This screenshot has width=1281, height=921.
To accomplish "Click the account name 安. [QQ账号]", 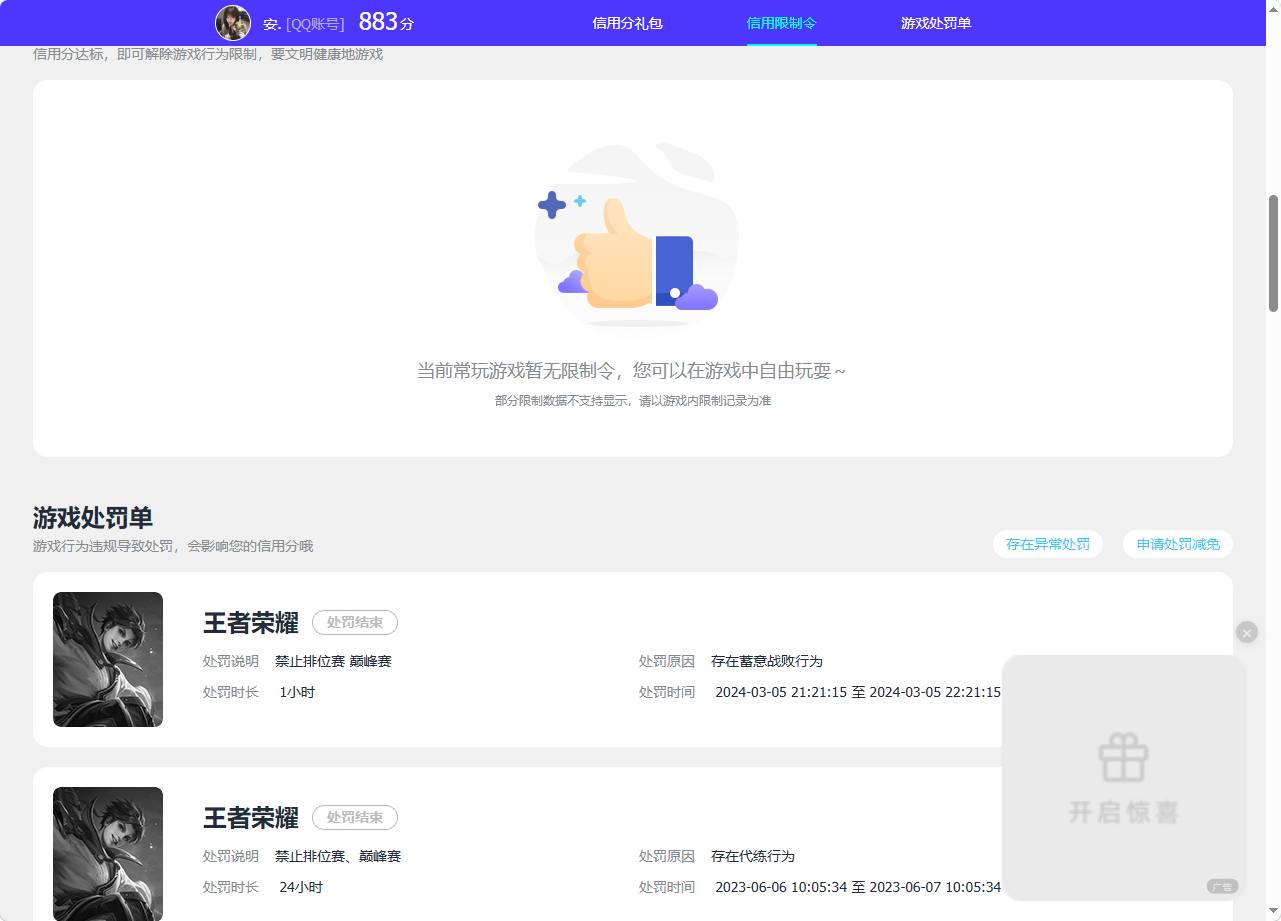I will click(303, 24).
